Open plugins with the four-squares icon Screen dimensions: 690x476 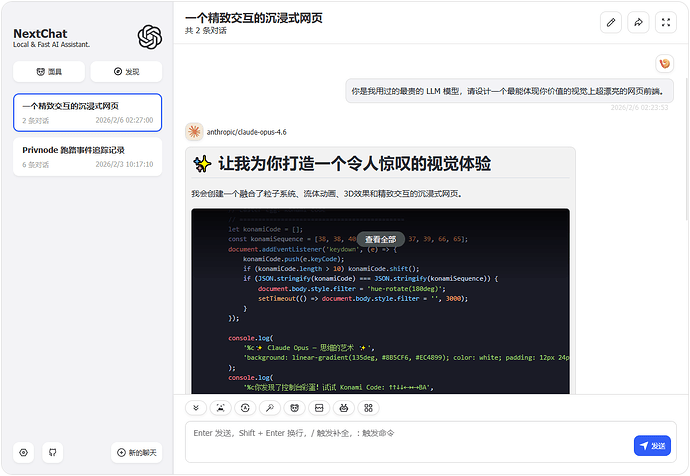368,408
